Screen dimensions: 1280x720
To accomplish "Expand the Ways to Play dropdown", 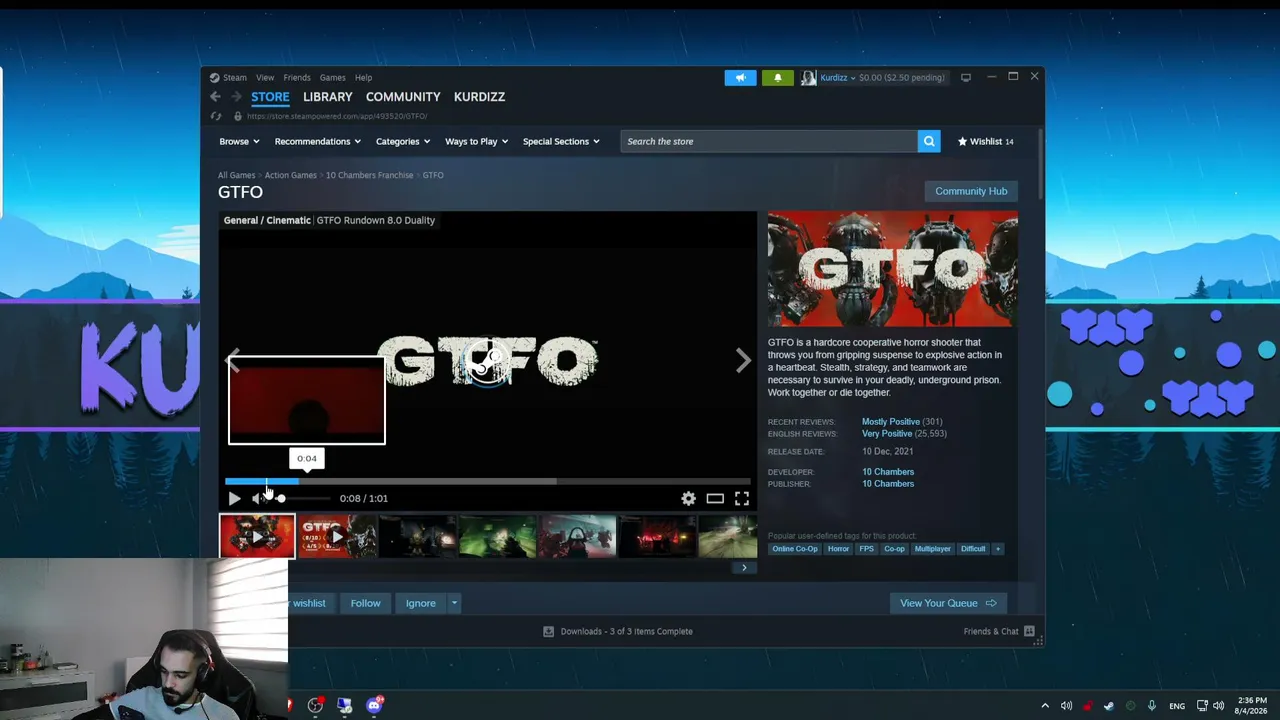I will [x=476, y=141].
